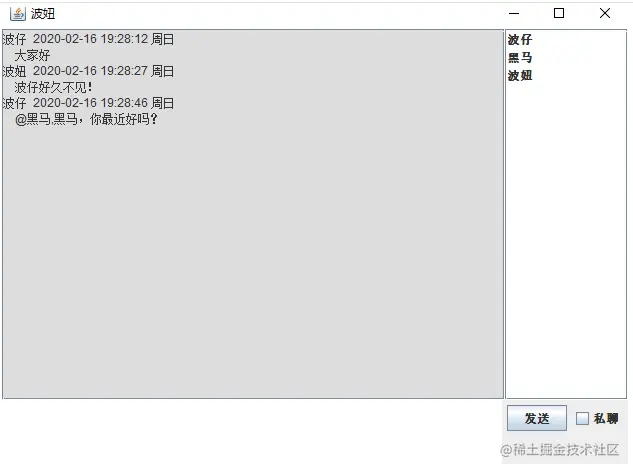Click the 大家好 chat message

pos(32,55)
